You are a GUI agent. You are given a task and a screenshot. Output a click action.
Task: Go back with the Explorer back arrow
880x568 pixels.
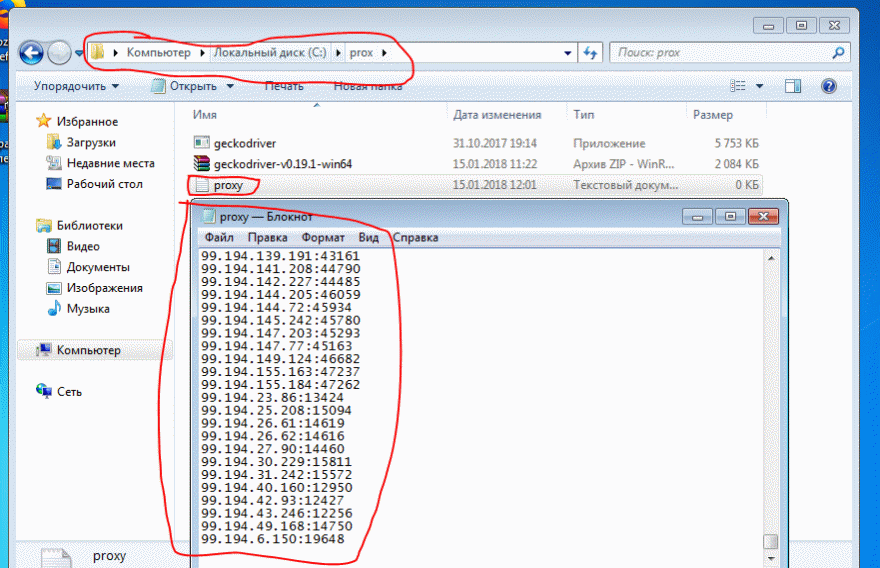point(31,53)
